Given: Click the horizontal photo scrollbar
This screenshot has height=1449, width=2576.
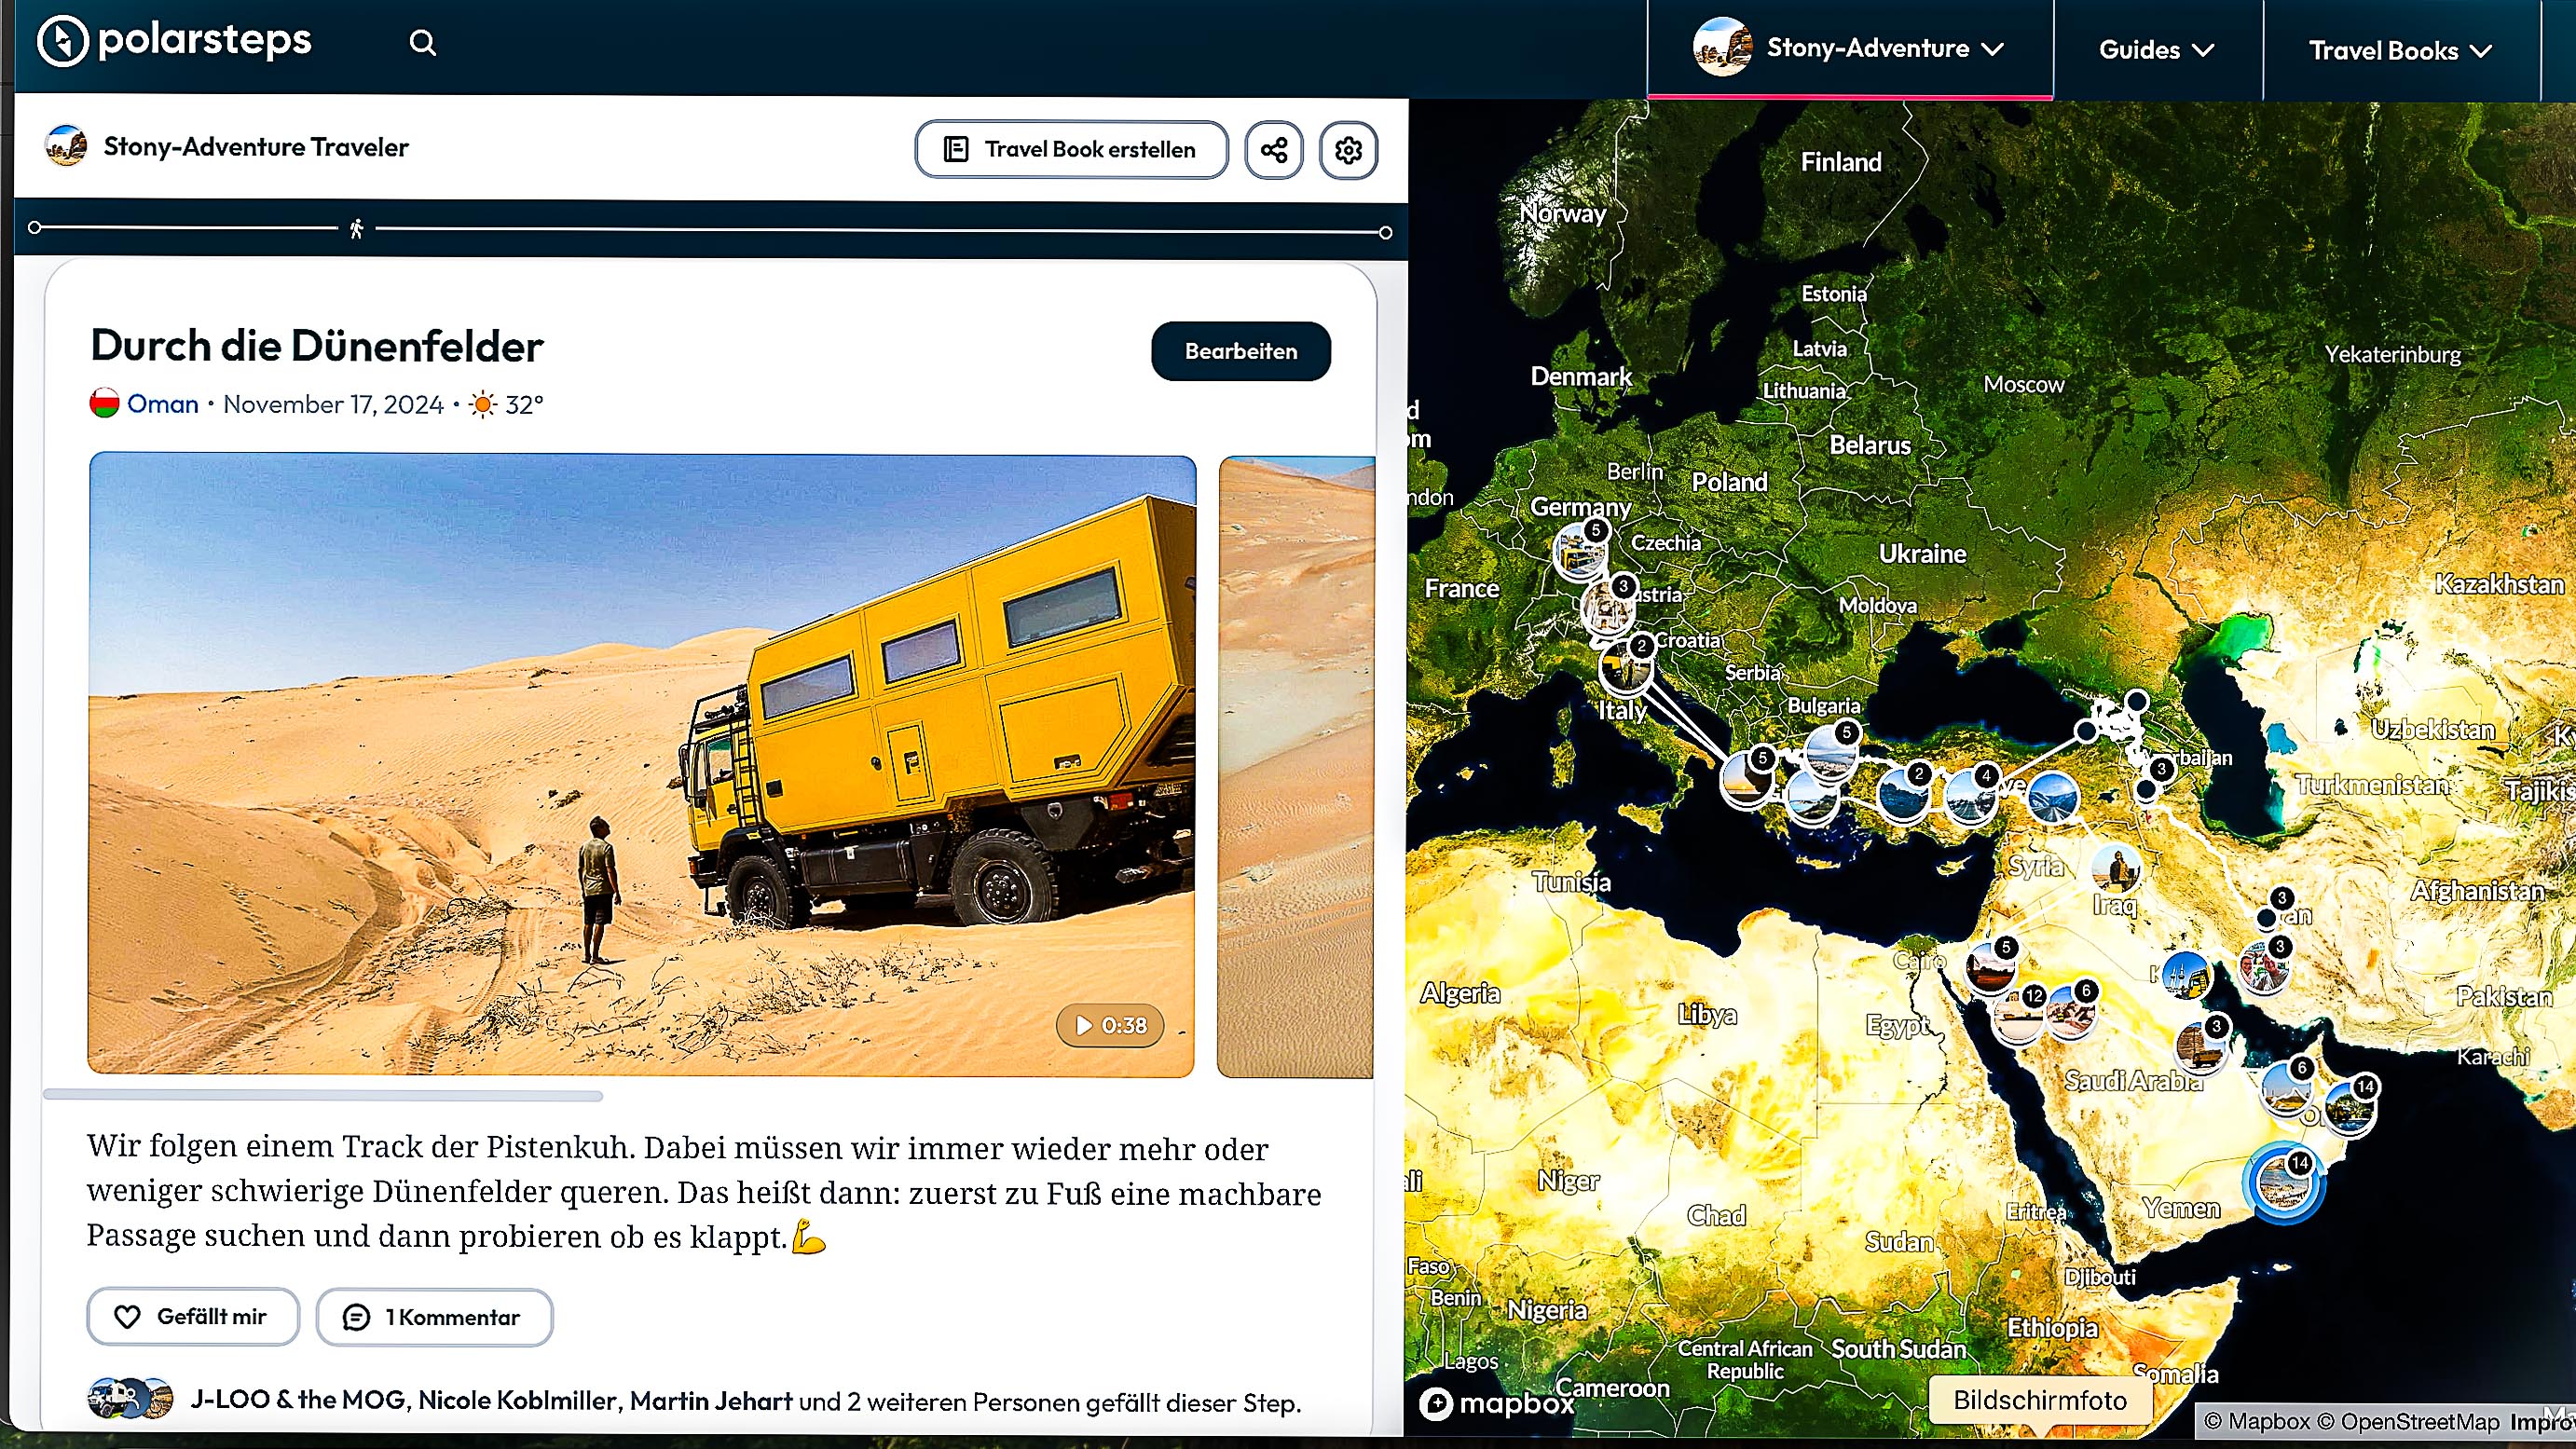Looking at the screenshot, I should 323,1096.
